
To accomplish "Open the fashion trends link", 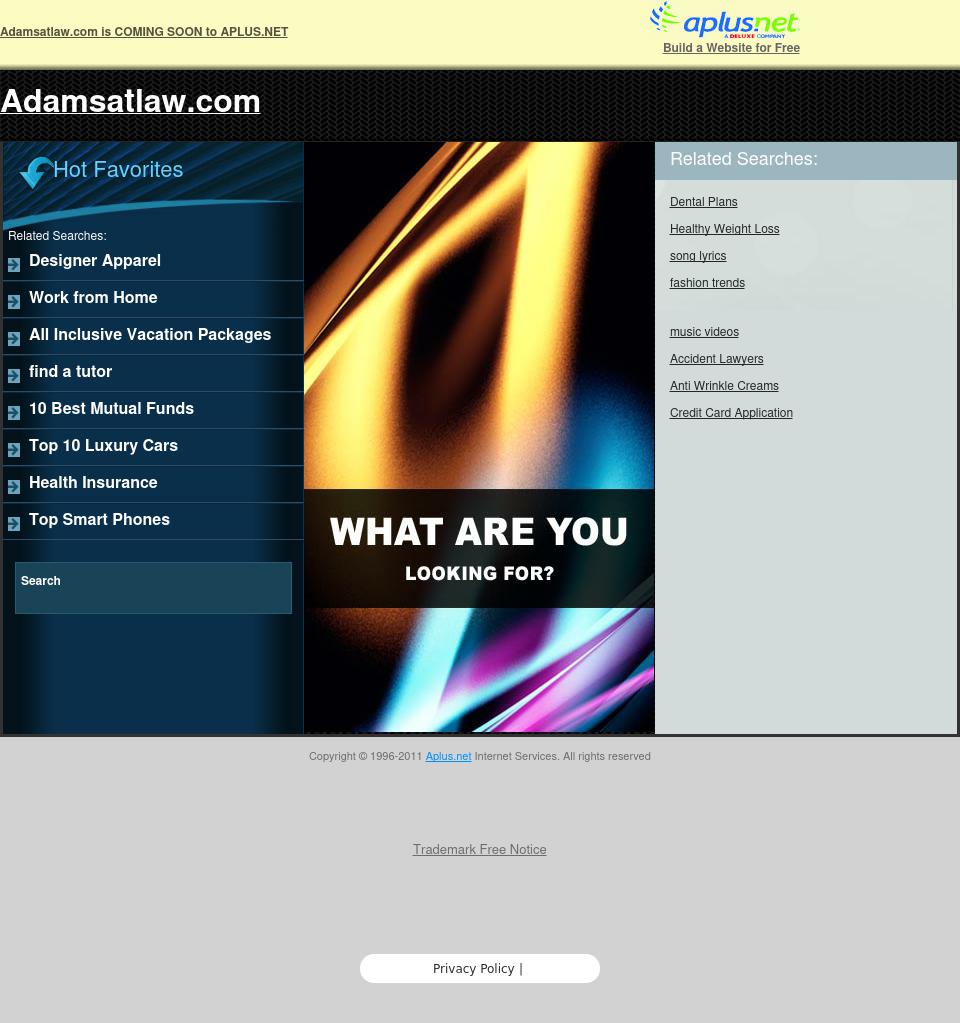I will [707, 283].
